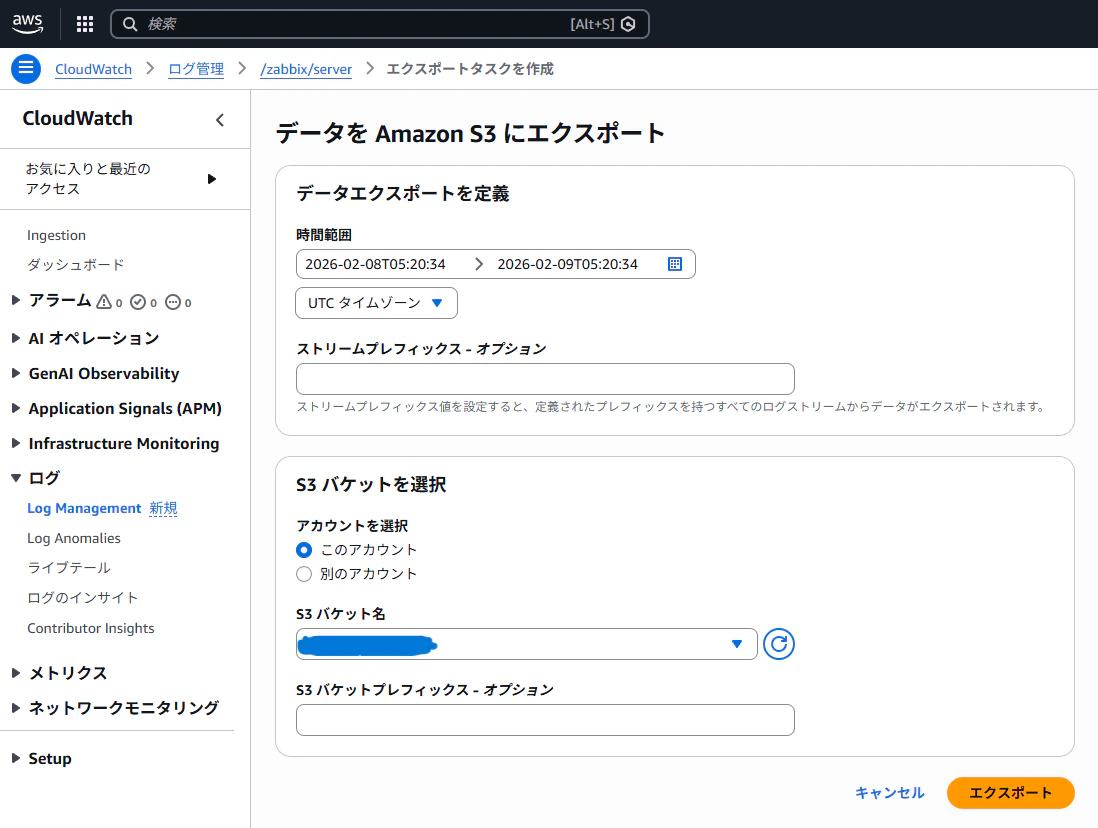Expand the AI オペレーション section
This screenshot has width=1098, height=828.
coord(15,338)
